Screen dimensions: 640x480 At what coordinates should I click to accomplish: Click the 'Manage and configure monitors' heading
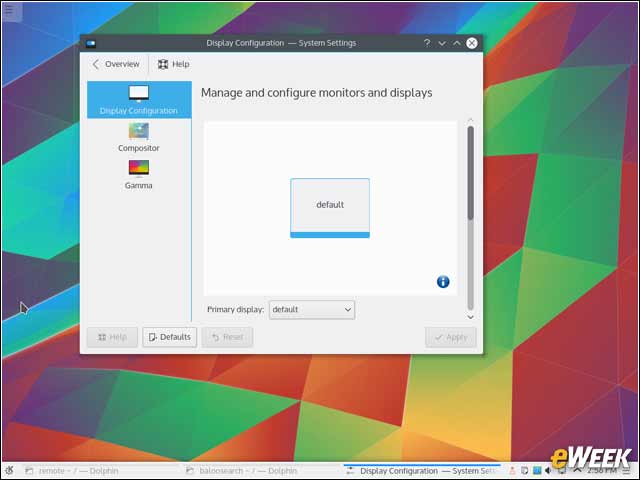point(316,93)
